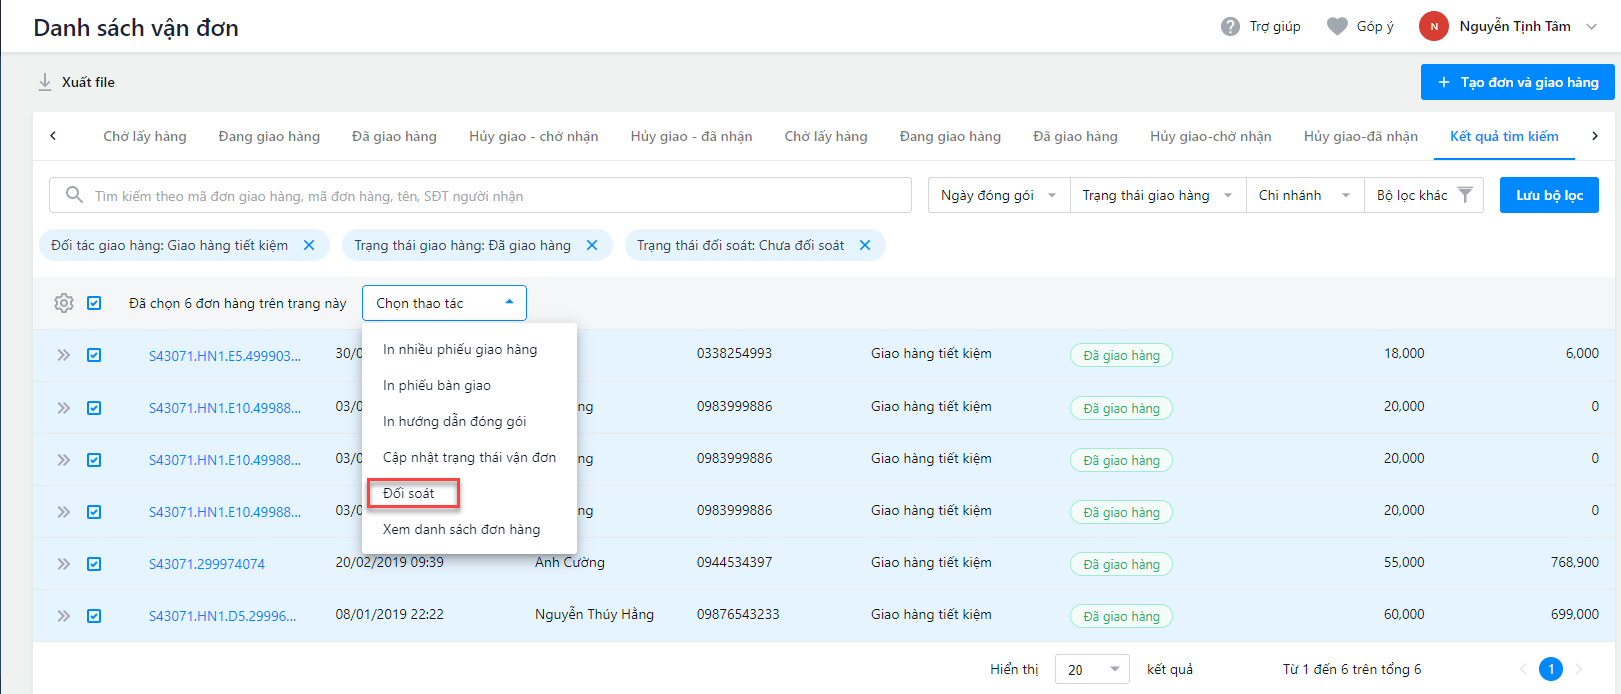1621x694 pixels.
Task: Choose Đối soát from the action menu
Action: (409, 493)
